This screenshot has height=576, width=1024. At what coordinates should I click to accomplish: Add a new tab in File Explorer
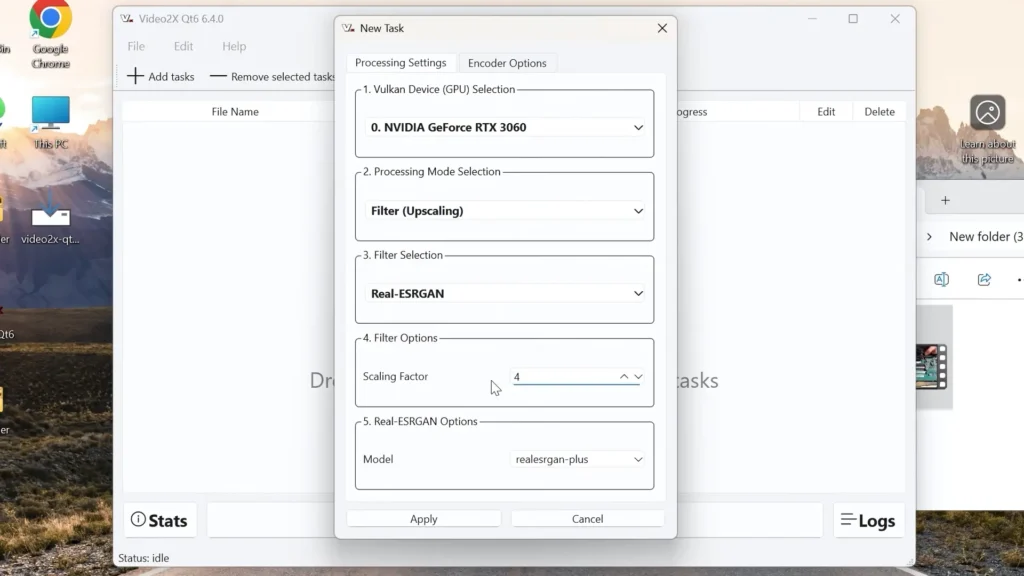click(x=946, y=200)
